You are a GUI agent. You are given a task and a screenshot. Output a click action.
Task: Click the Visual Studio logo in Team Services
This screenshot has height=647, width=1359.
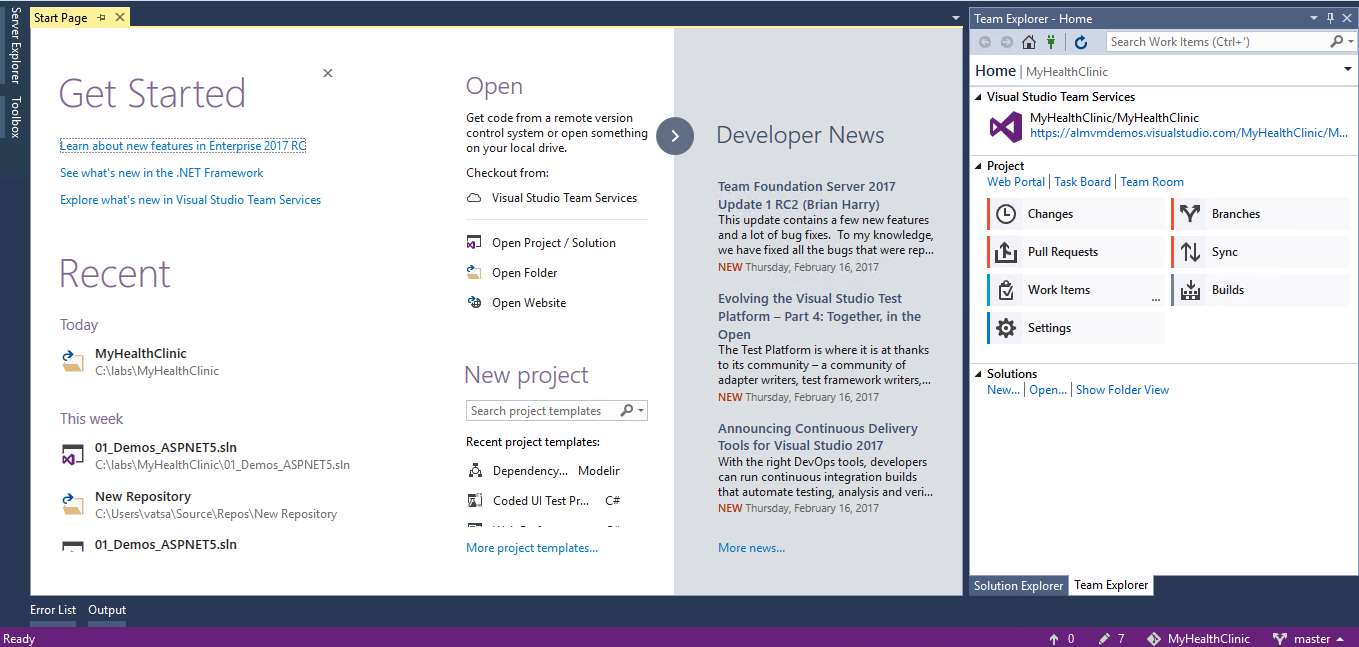pos(1006,127)
